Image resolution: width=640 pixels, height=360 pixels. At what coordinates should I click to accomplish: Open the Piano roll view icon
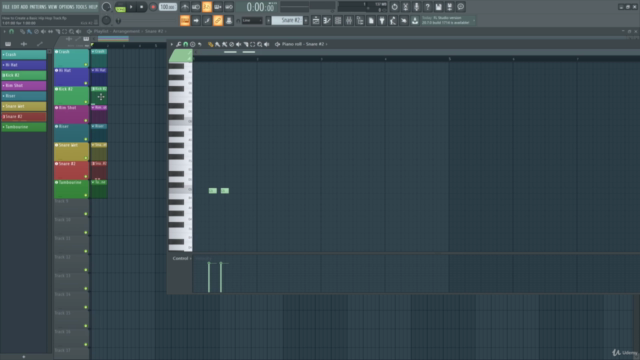click(x=327, y=20)
